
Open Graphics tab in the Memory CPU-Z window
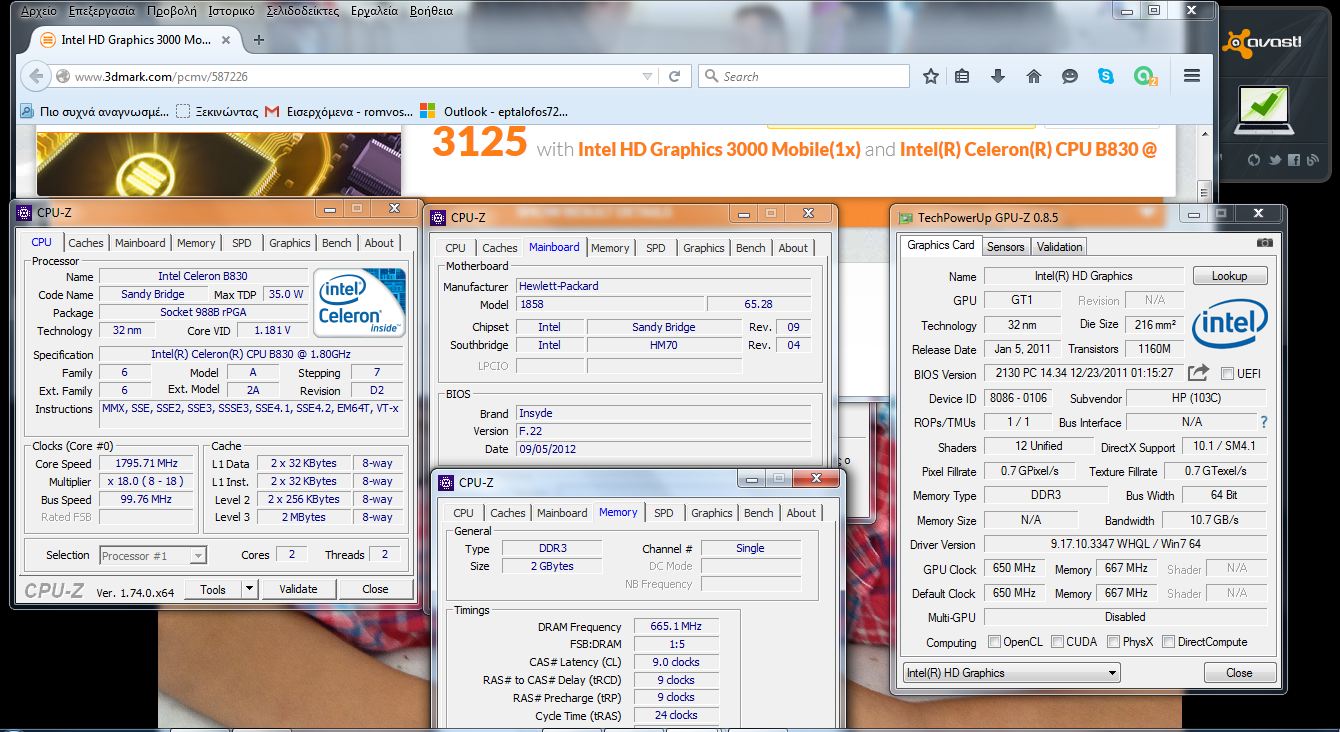(x=711, y=513)
